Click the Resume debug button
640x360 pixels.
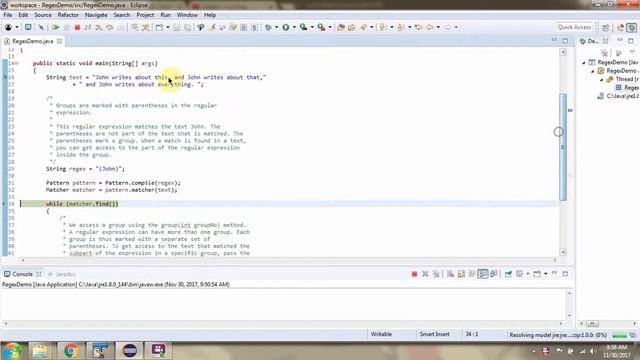(x=56, y=27)
